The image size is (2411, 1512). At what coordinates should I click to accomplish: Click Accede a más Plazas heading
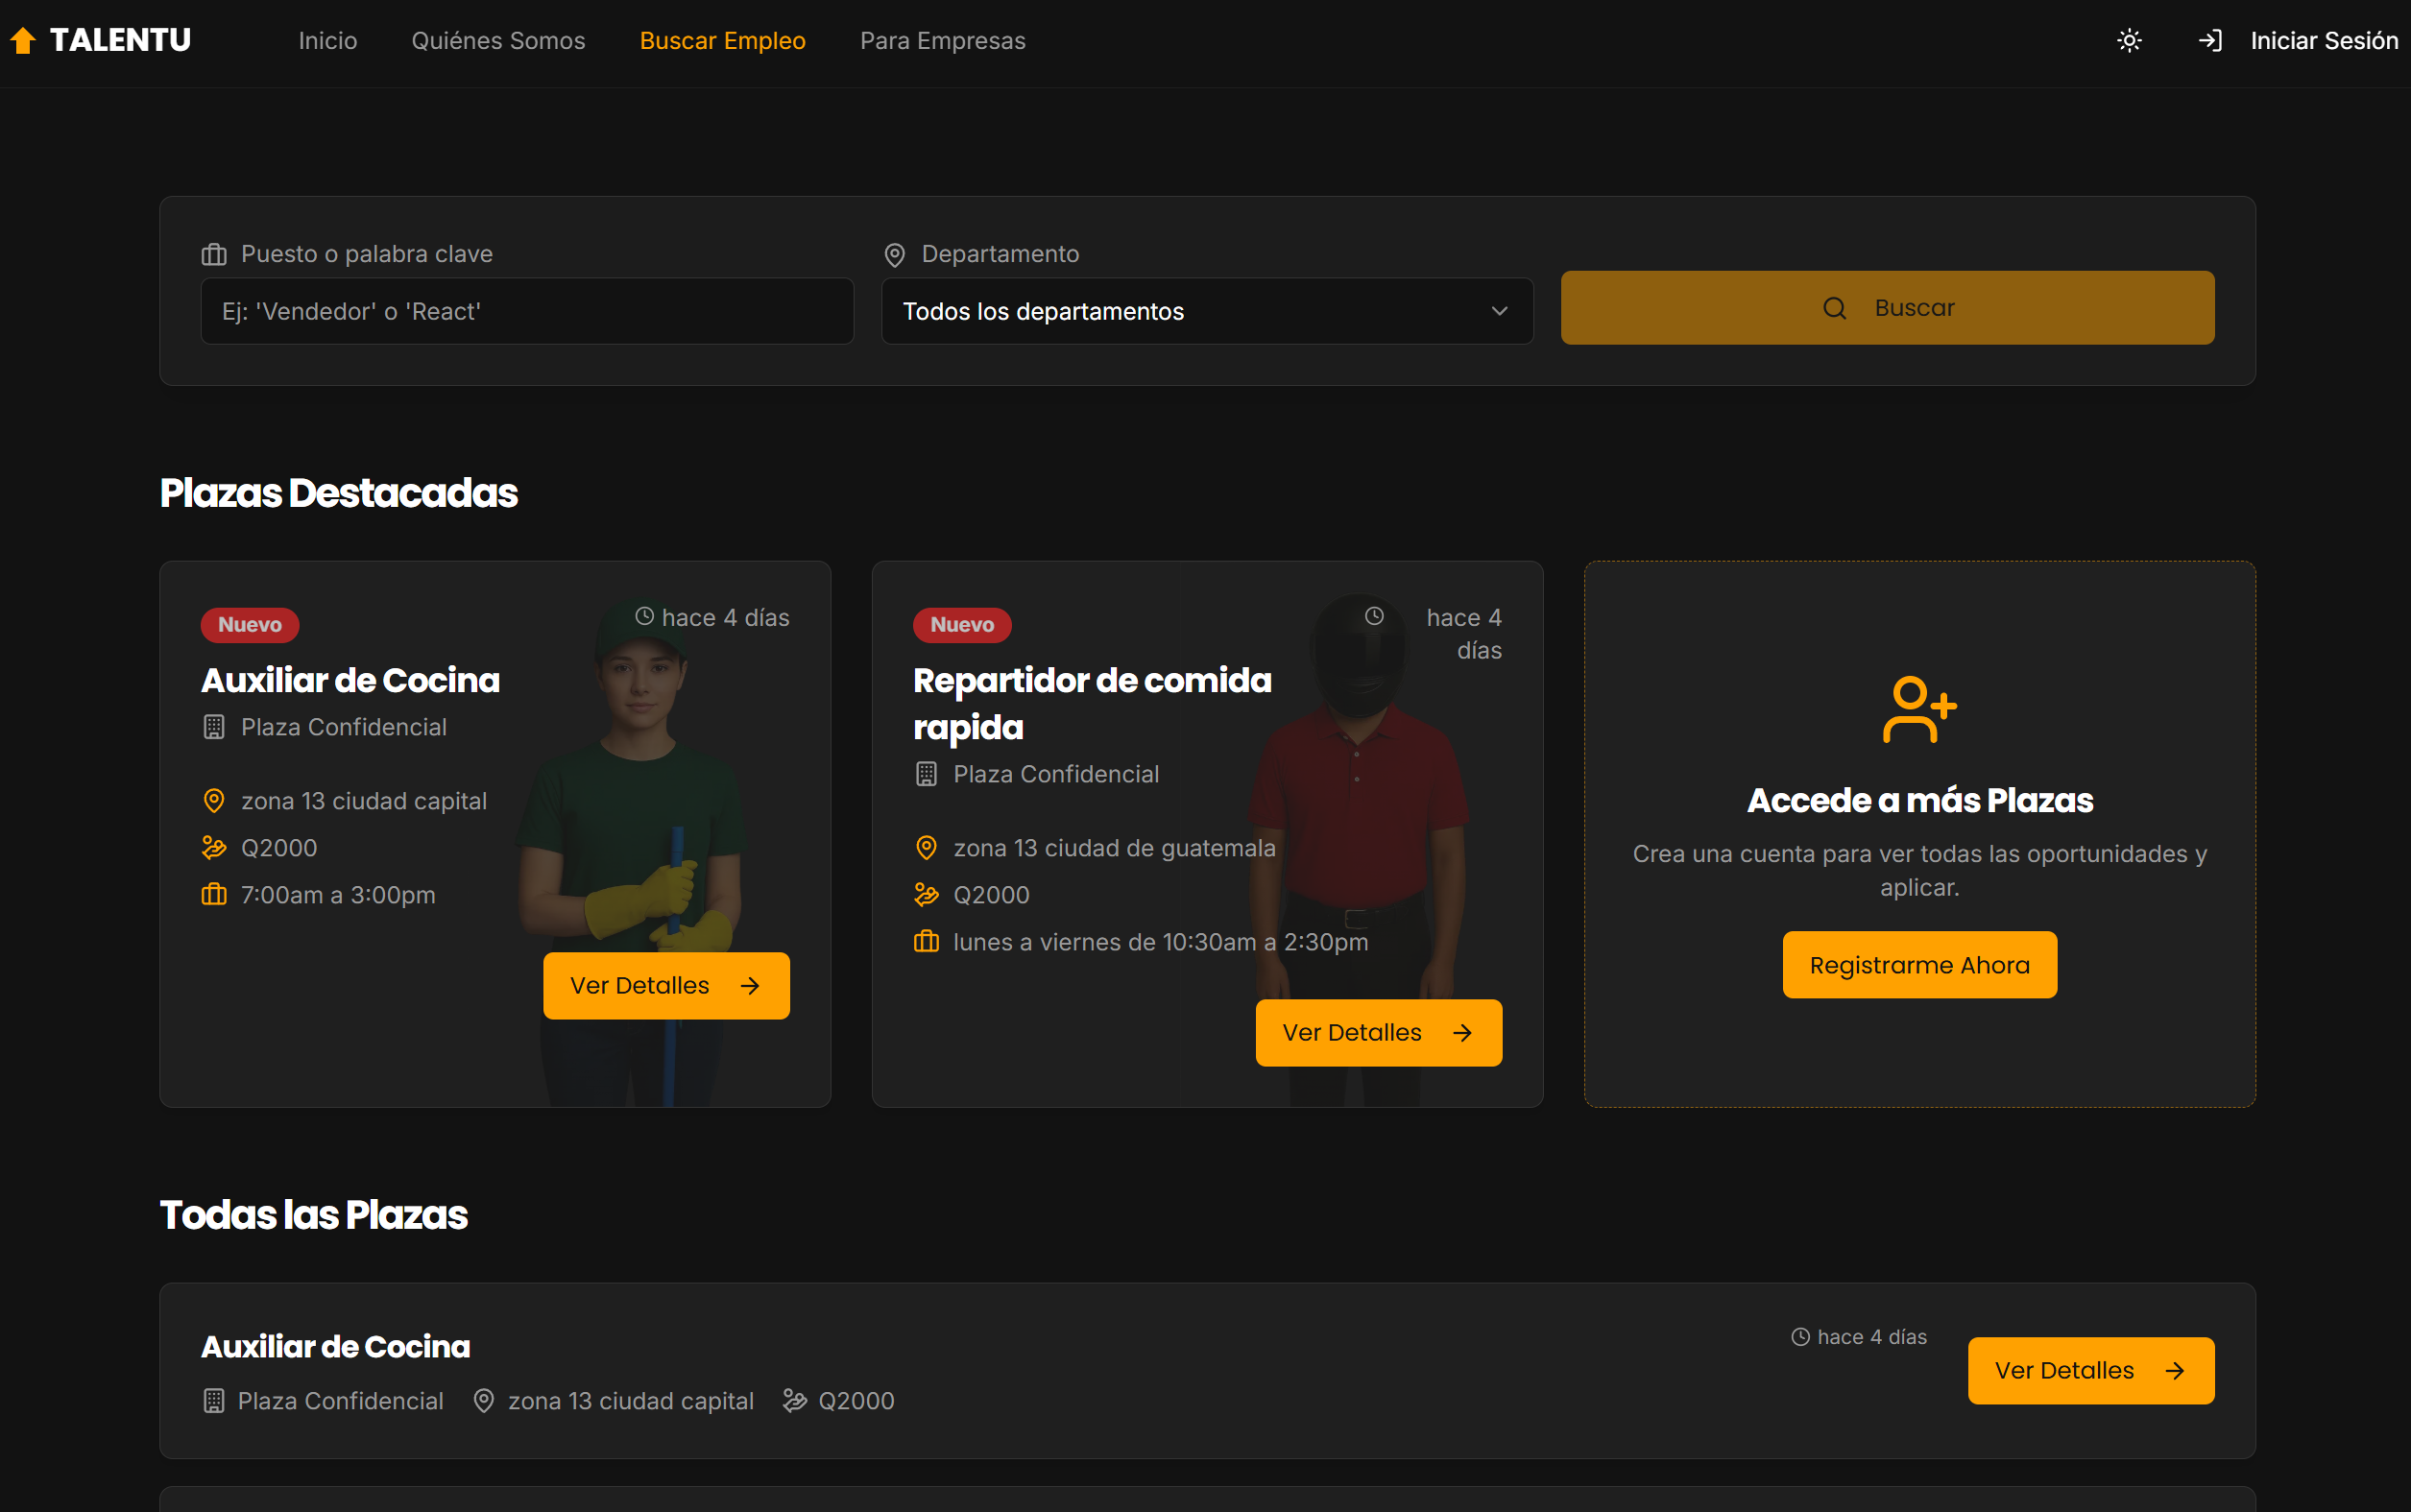[1920, 800]
